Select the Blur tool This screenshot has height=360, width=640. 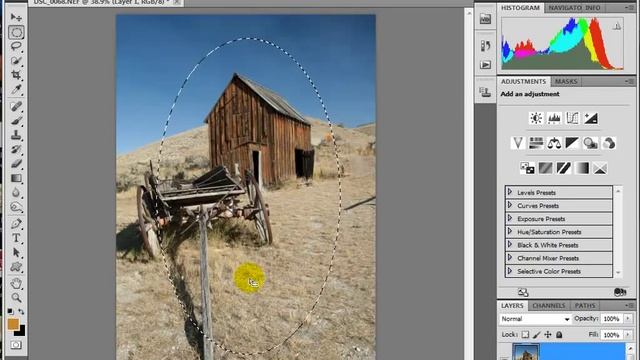point(16,193)
